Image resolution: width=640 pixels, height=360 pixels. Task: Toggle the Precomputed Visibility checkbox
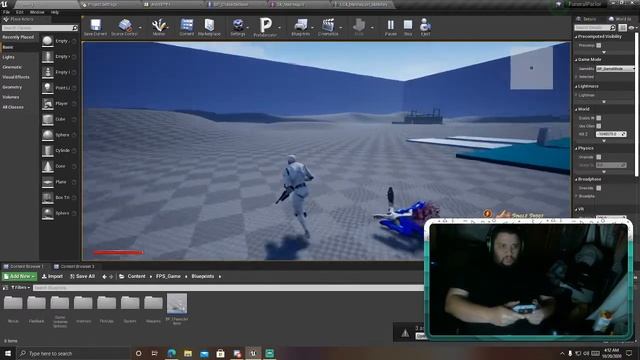(x=599, y=45)
